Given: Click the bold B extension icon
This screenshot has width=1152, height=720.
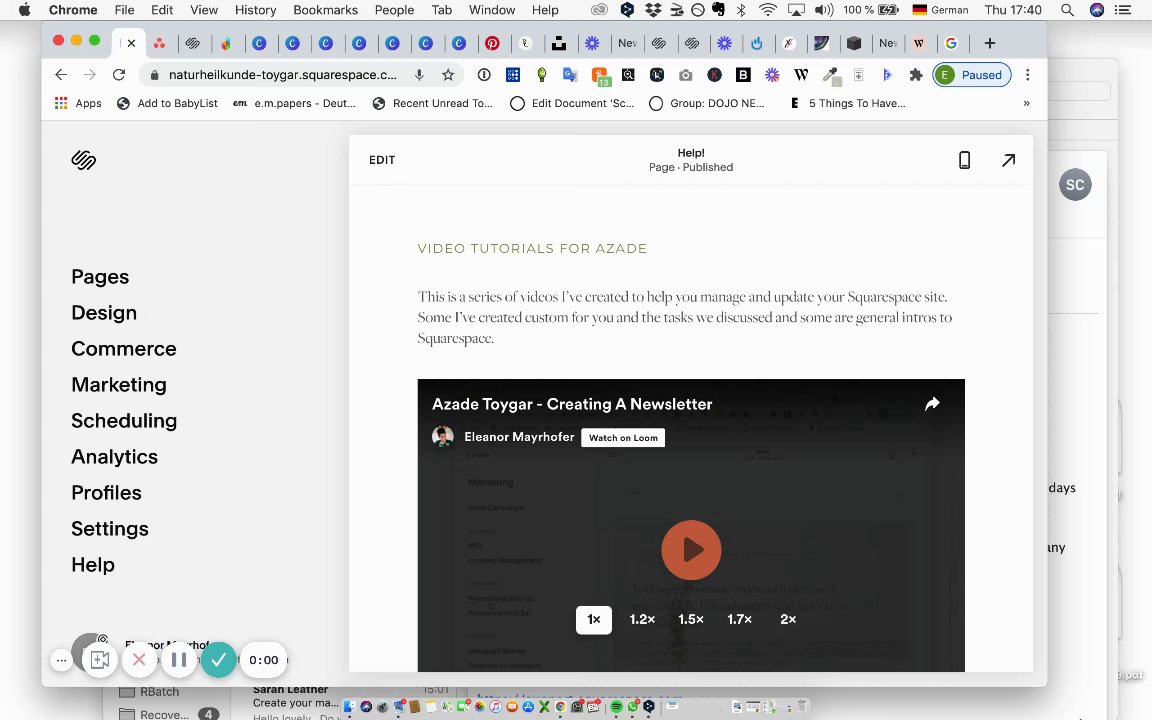Looking at the screenshot, I should [x=743, y=75].
